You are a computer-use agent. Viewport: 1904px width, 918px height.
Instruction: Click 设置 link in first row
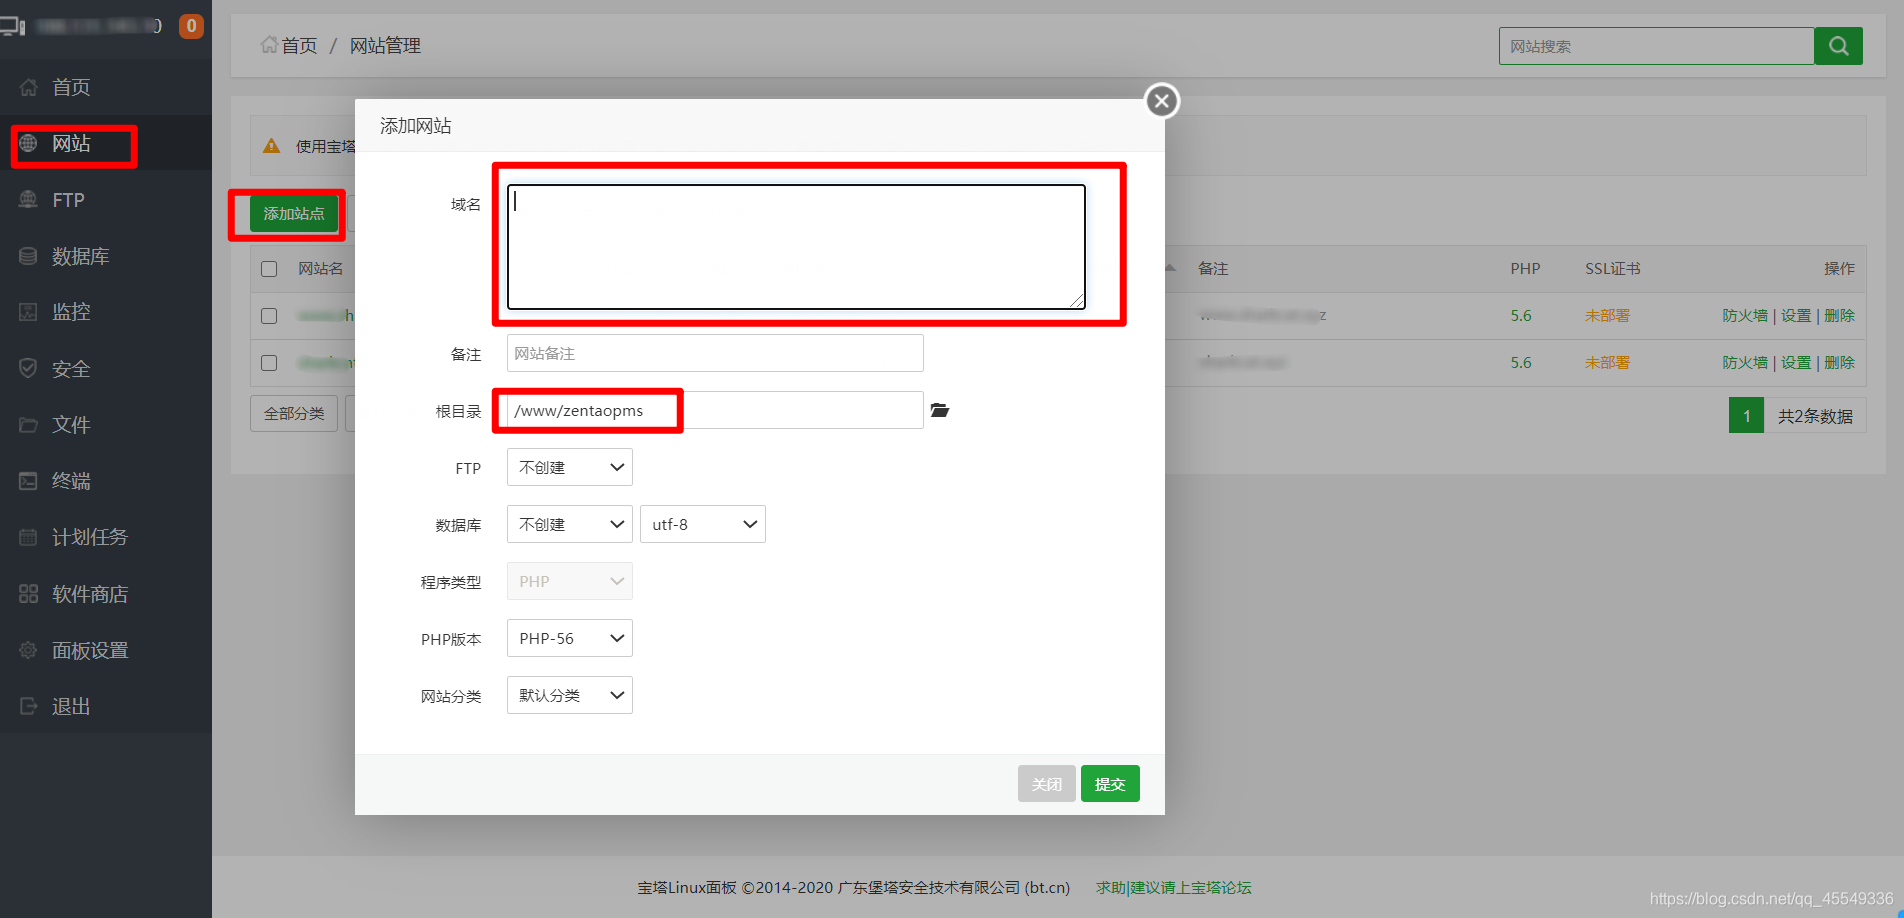pyautogui.click(x=1796, y=315)
